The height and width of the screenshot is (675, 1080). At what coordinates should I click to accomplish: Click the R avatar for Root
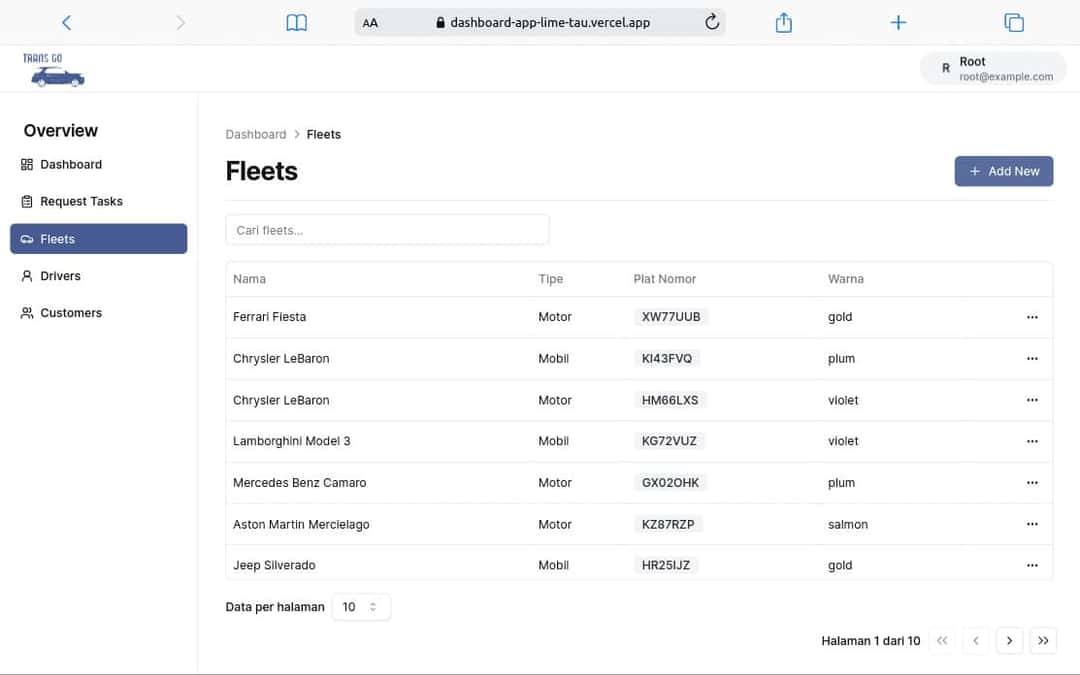(x=946, y=68)
